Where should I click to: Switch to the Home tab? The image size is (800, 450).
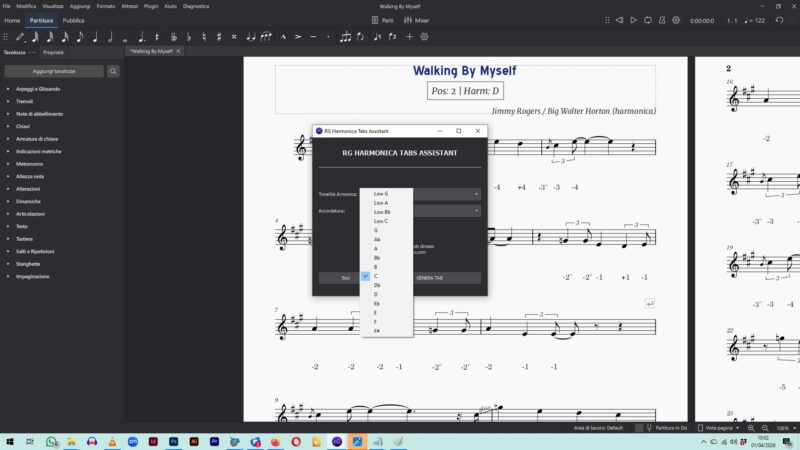[12, 20]
